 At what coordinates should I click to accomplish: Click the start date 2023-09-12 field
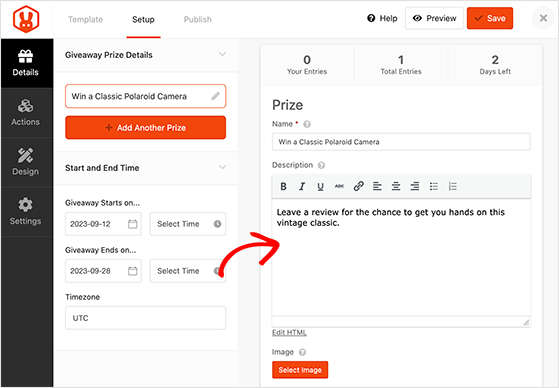(x=103, y=224)
